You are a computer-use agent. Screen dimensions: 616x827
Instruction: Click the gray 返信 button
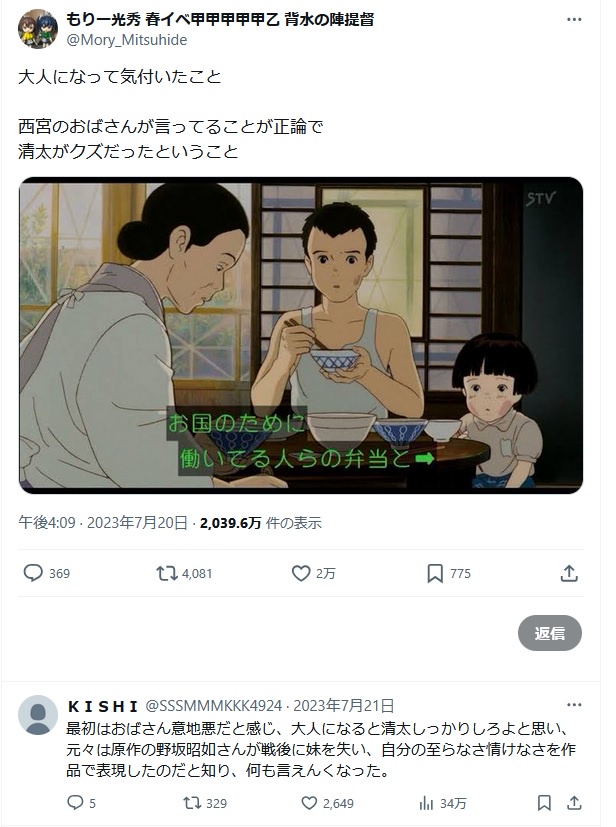pos(550,633)
